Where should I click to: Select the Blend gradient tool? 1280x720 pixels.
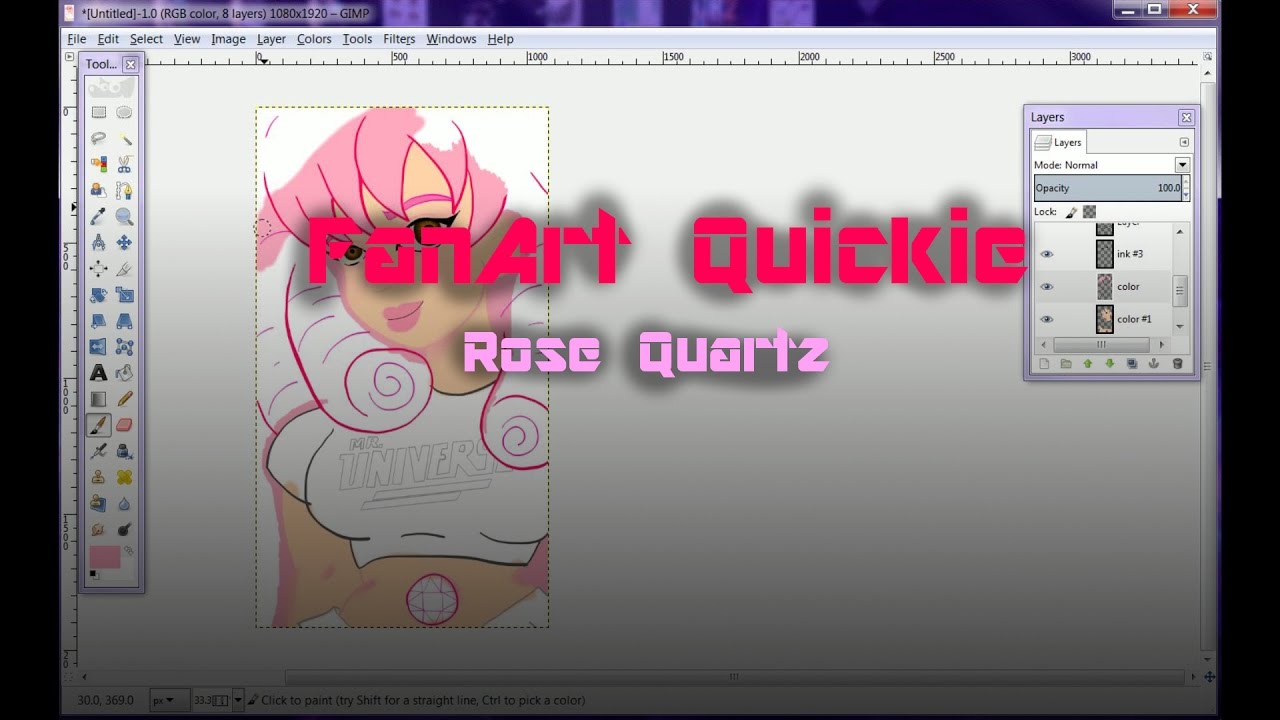[x=99, y=399]
